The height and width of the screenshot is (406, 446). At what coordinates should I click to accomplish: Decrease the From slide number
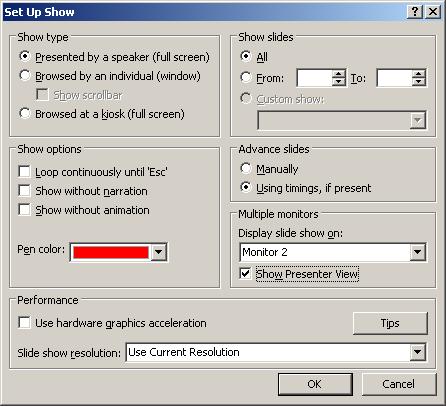point(339,82)
